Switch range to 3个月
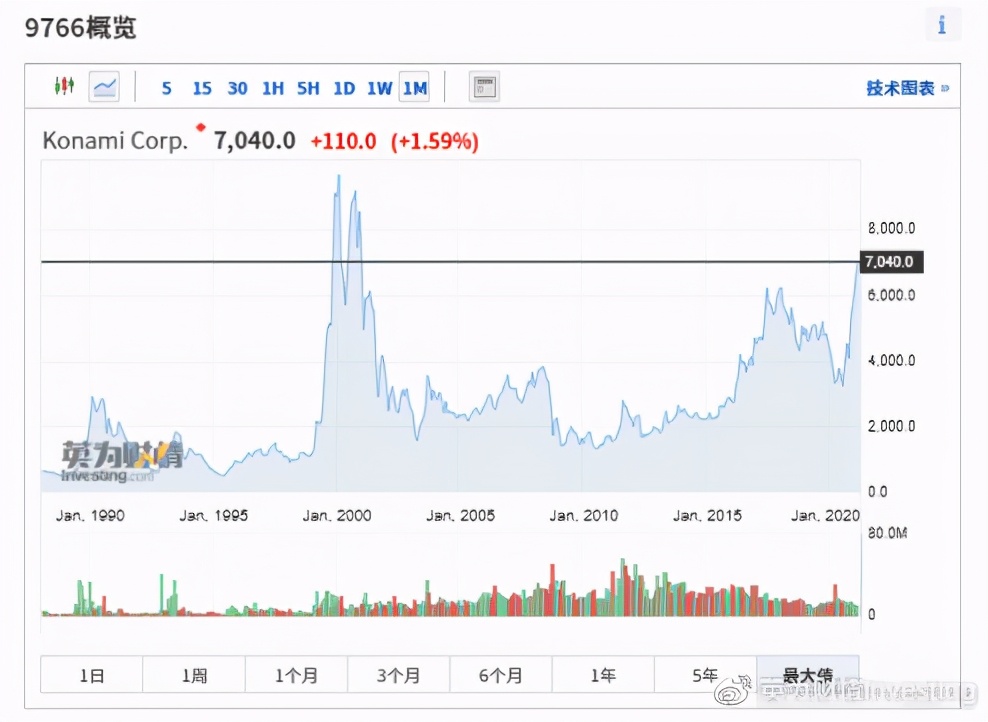Screen dimensions: 988x722 (x=398, y=675)
